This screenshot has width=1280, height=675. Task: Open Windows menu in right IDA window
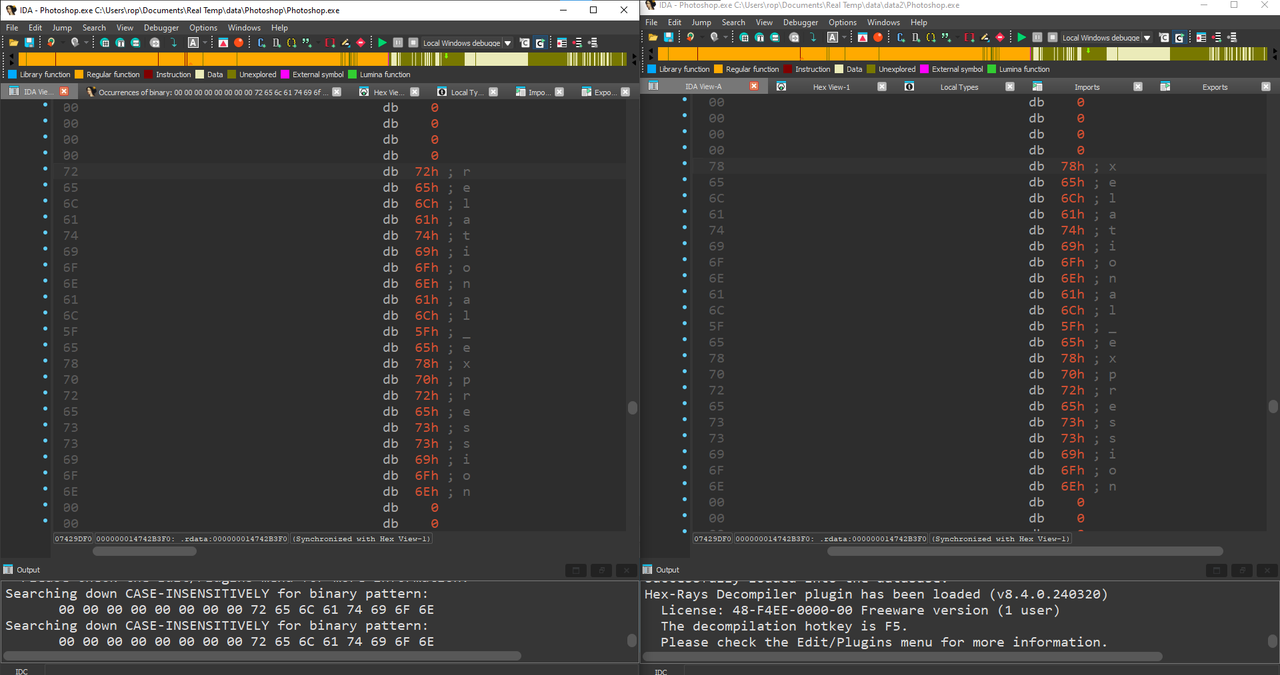point(883,22)
